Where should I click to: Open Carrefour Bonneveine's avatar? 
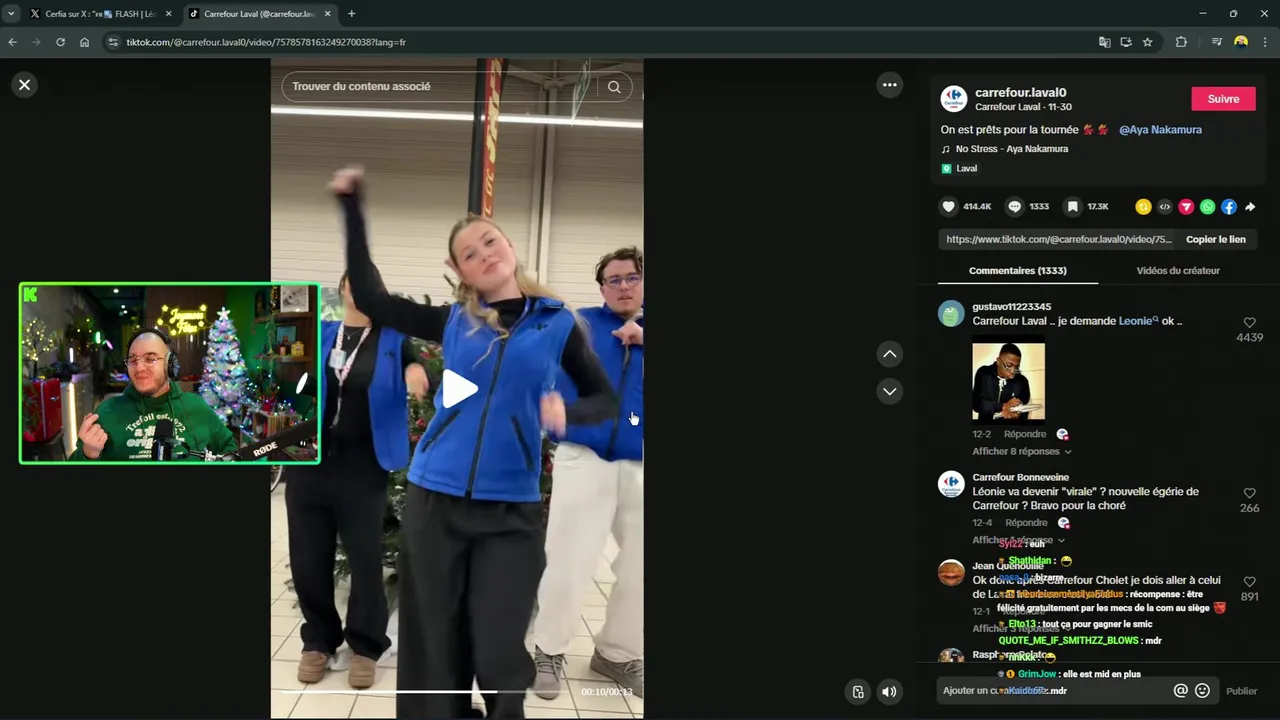coord(951,485)
